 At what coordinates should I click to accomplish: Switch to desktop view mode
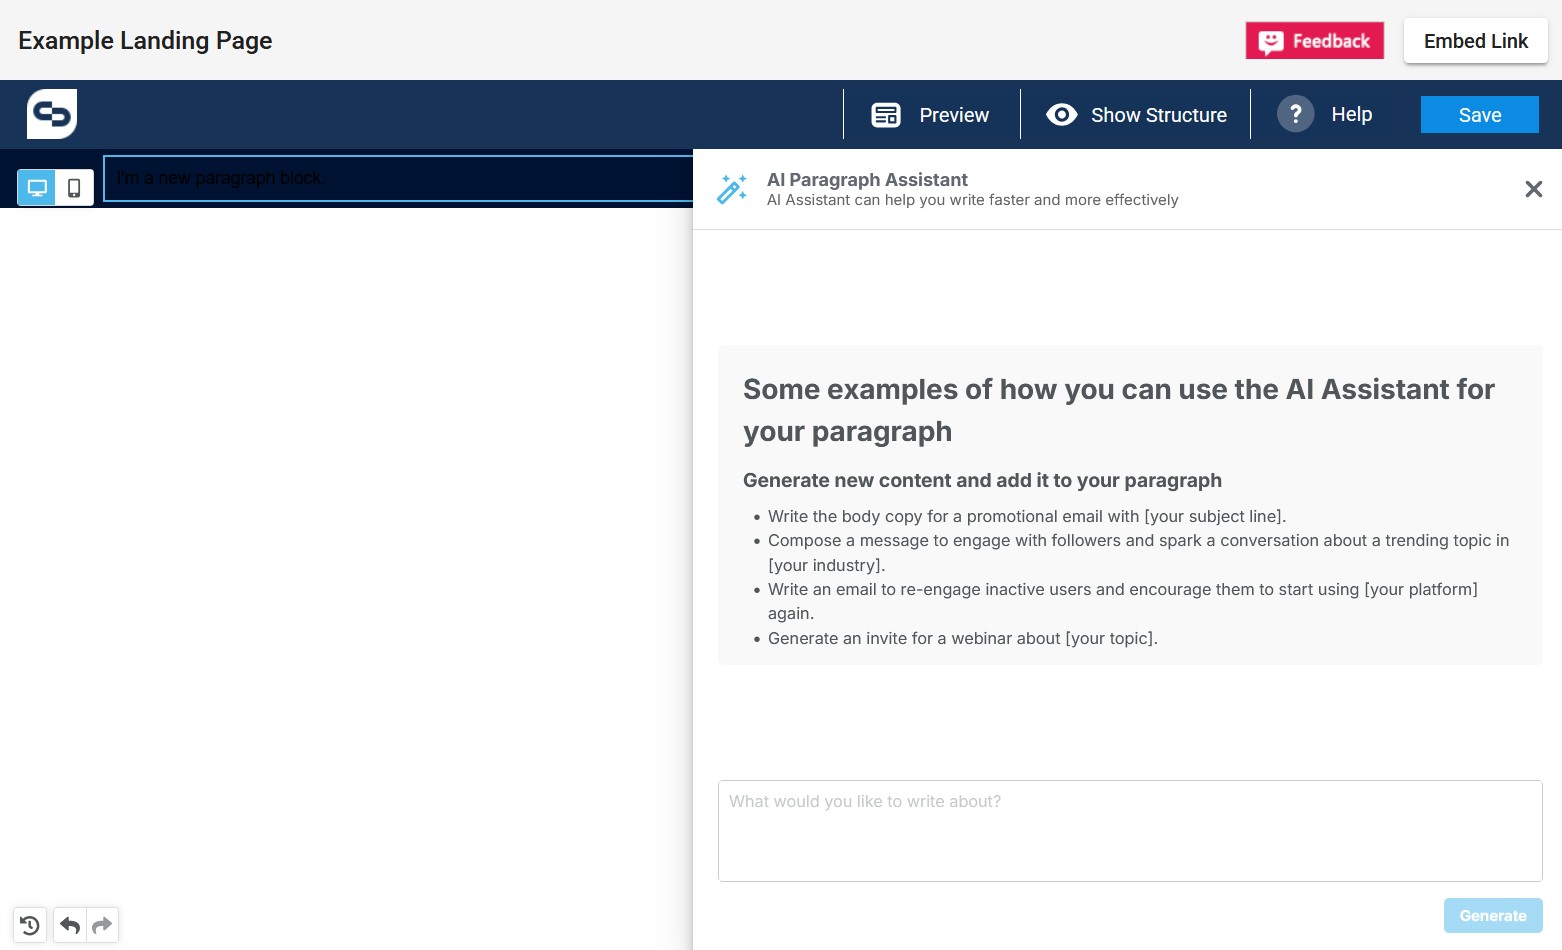click(37, 187)
